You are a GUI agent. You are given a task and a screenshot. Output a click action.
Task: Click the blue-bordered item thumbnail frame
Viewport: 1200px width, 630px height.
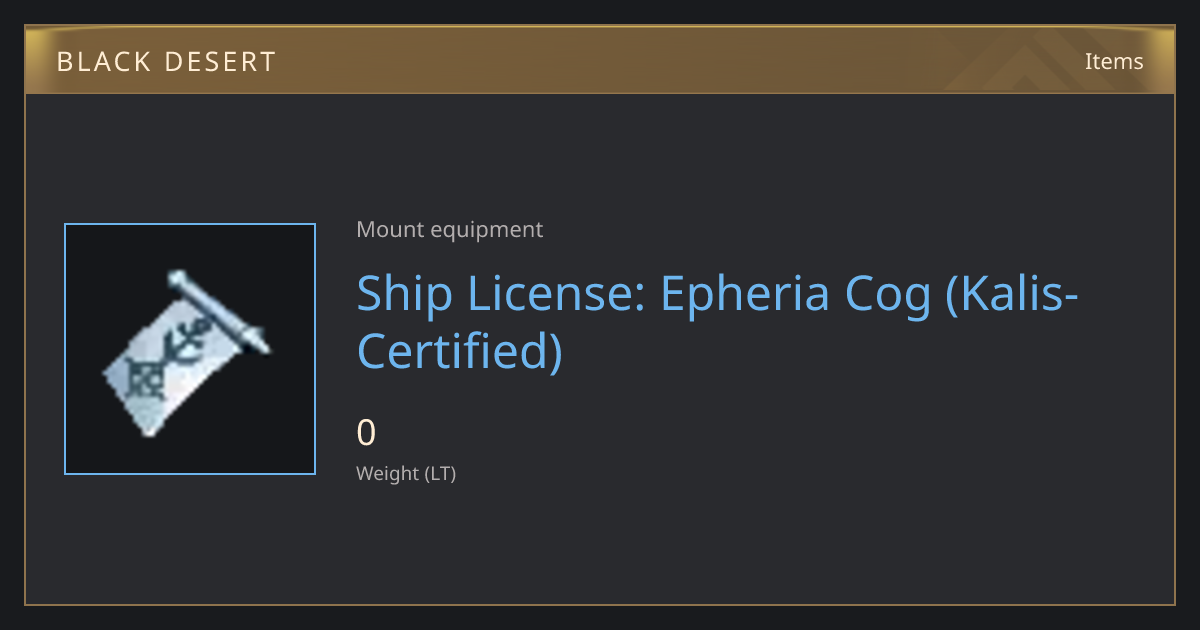click(x=190, y=349)
